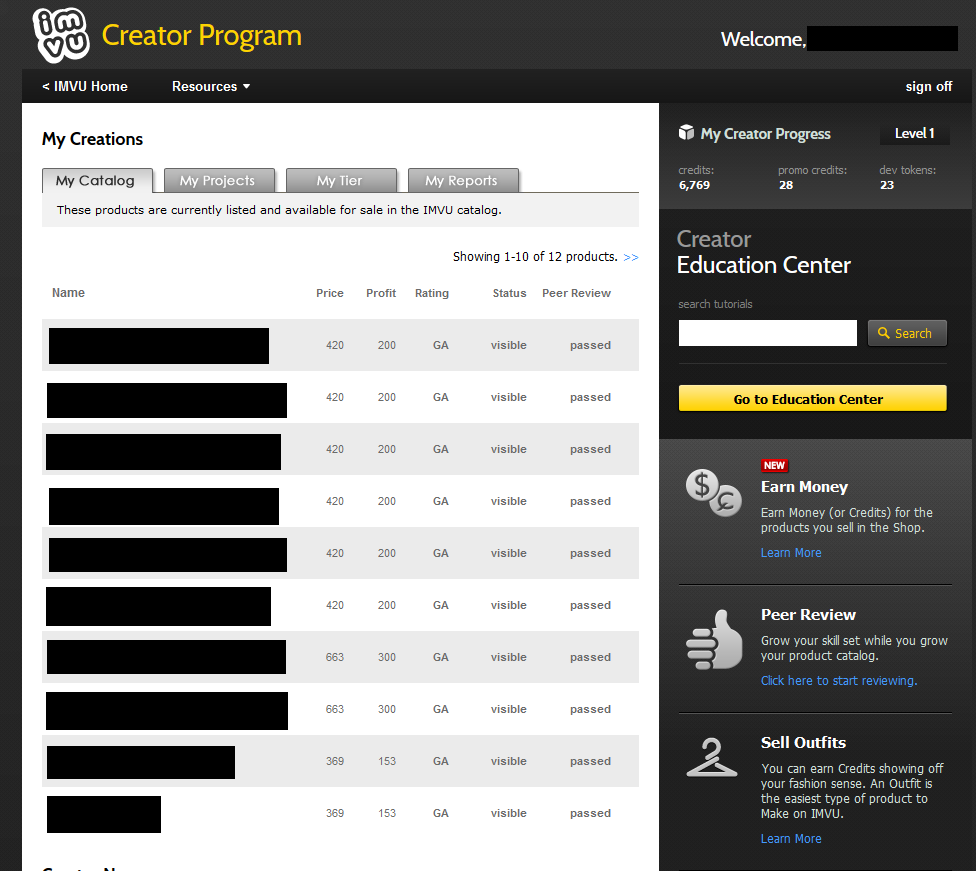Screen dimensions: 976x871
Task: Open the My Tier tab
Action: pyautogui.click(x=341, y=181)
